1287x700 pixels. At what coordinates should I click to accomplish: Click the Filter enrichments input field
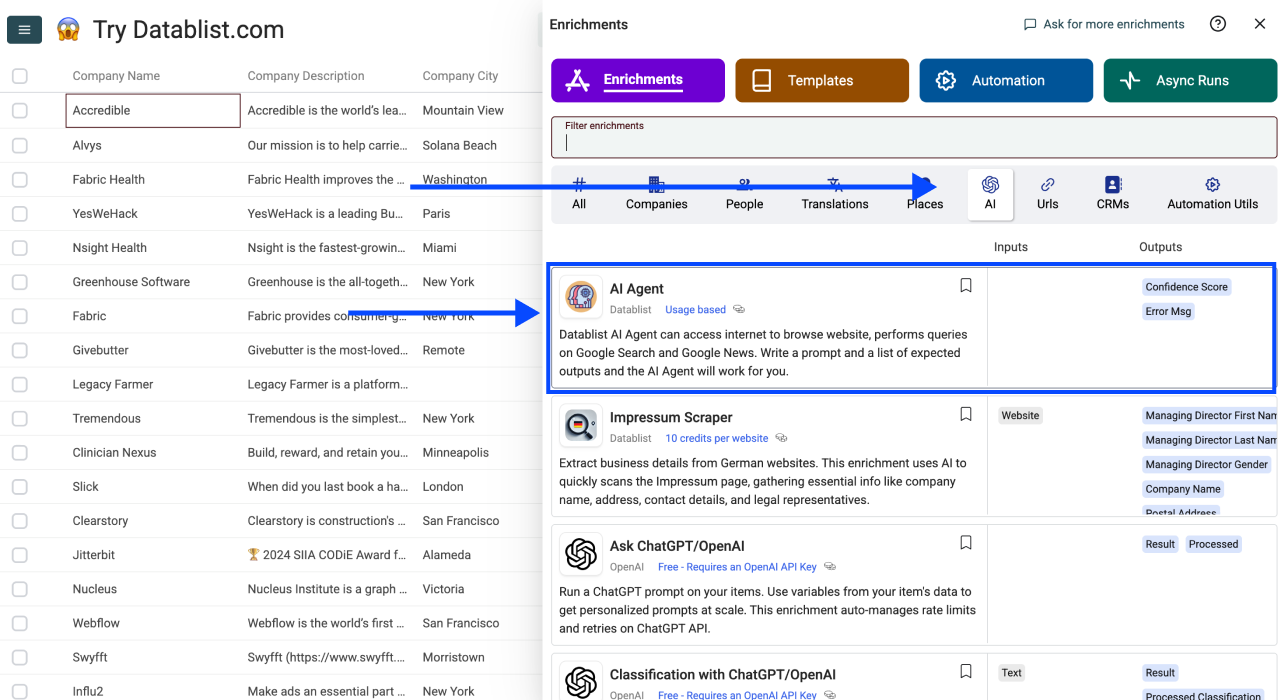[913, 142]
